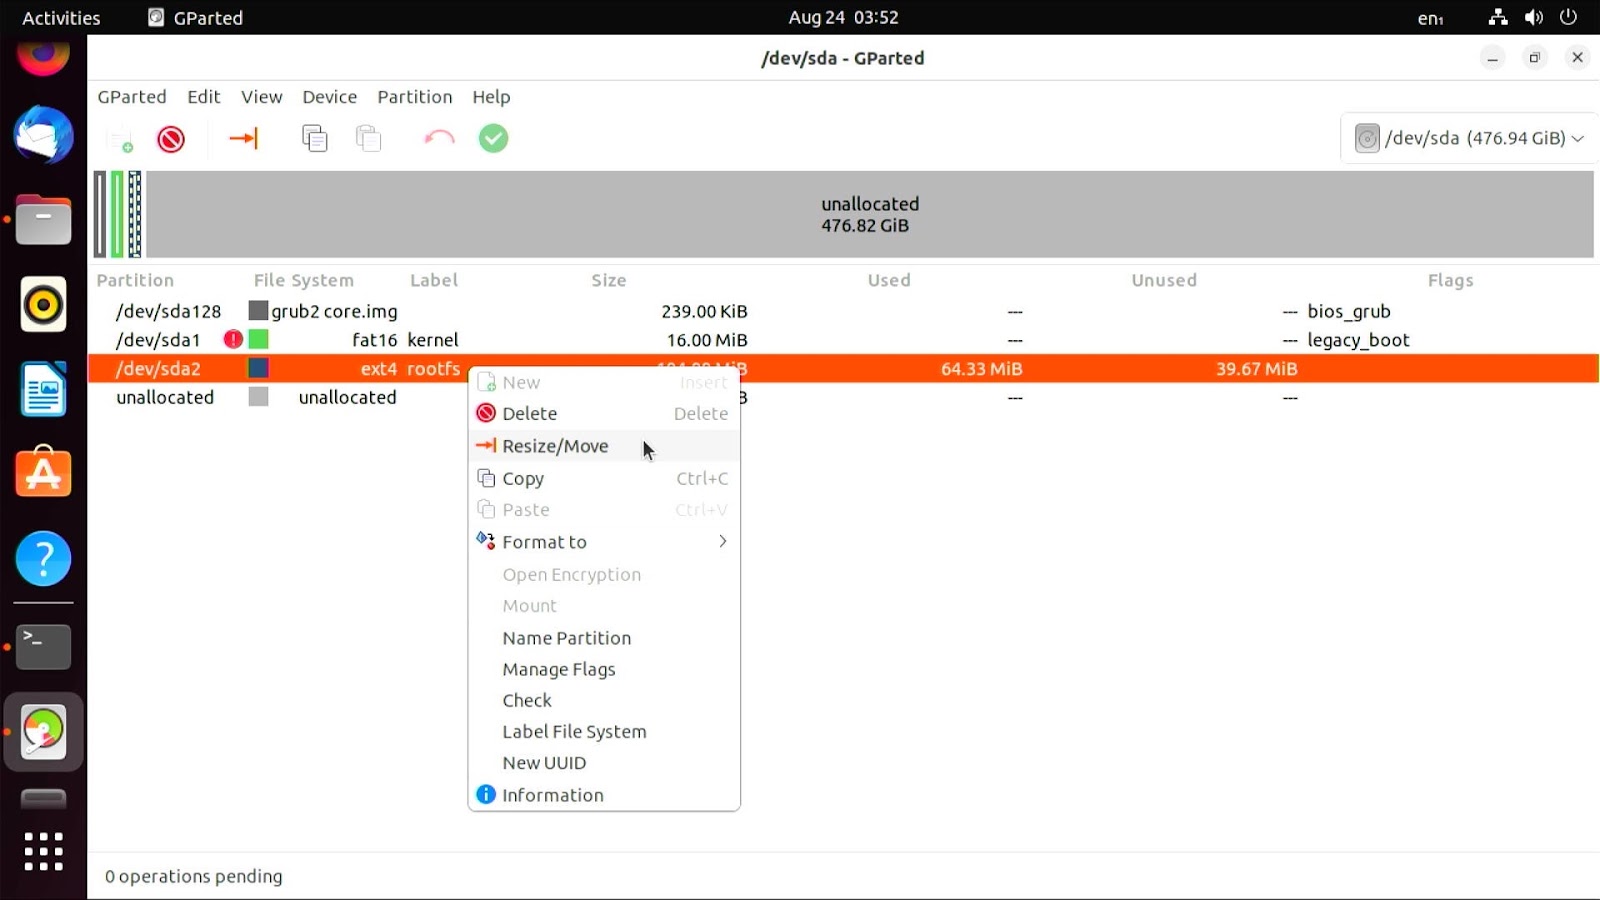Click the power icon in top bar
1600x900 pixels.
1569,17
